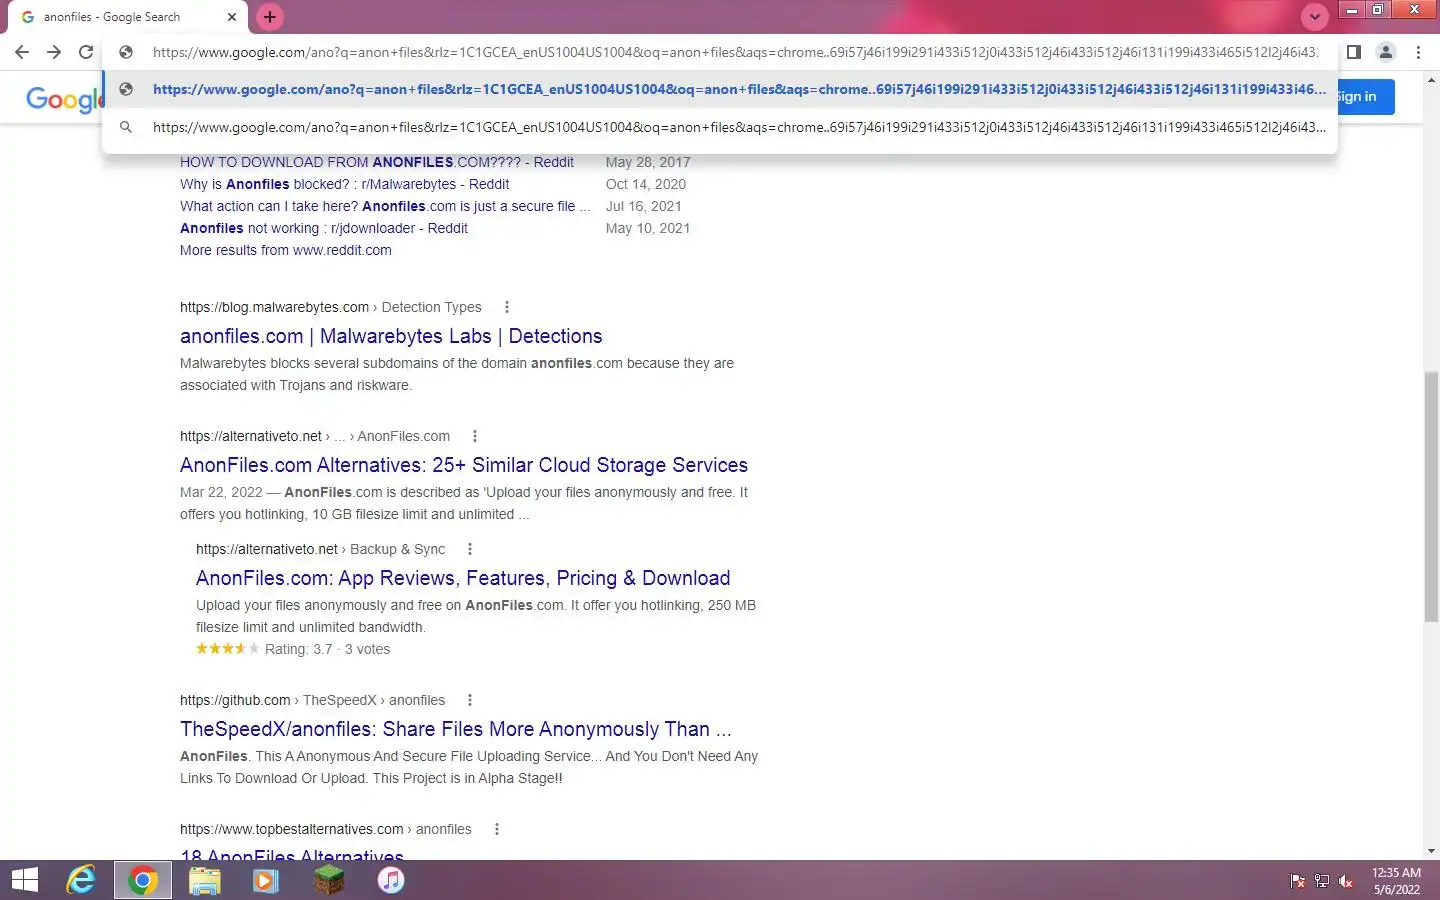Open options menu beside Backup & Sync
The width and height of the screenshot is (1440, 900).
470,549
